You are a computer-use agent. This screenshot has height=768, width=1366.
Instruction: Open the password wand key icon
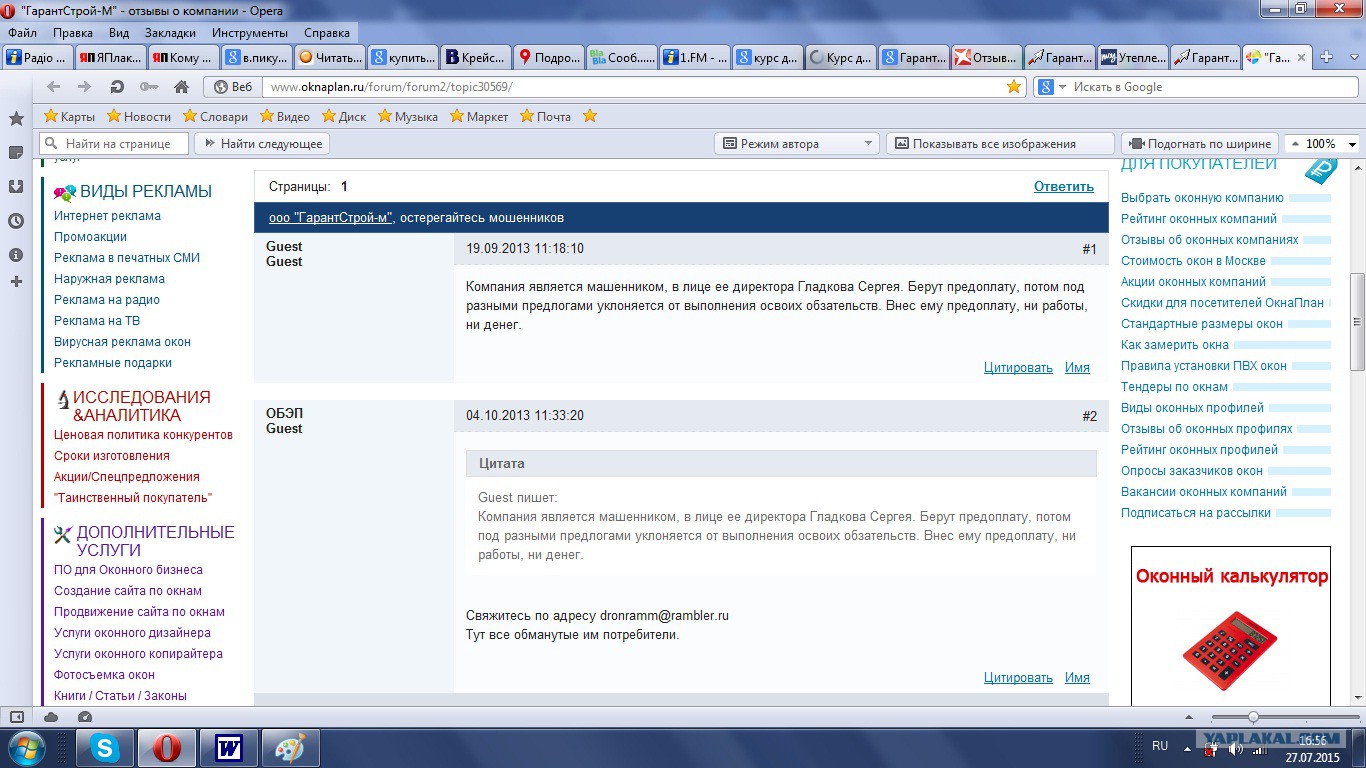pyautogui.click(x=149, y=87)
